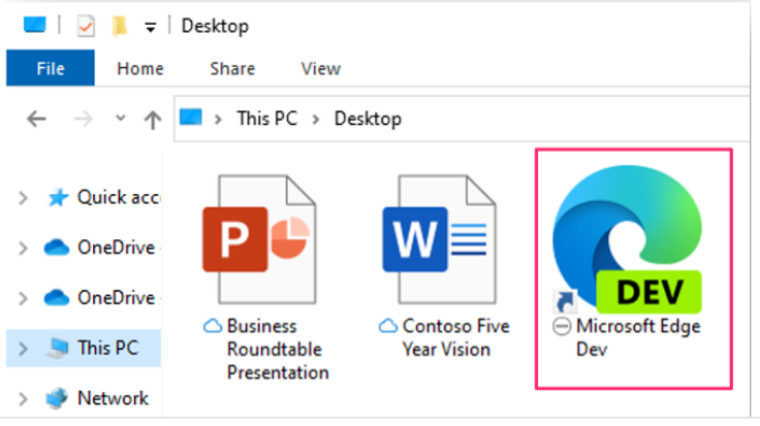Select the Microsoft Edge Dev shortcut icon
The height and width of the screenshot is (426, 760).
[627, 239]
